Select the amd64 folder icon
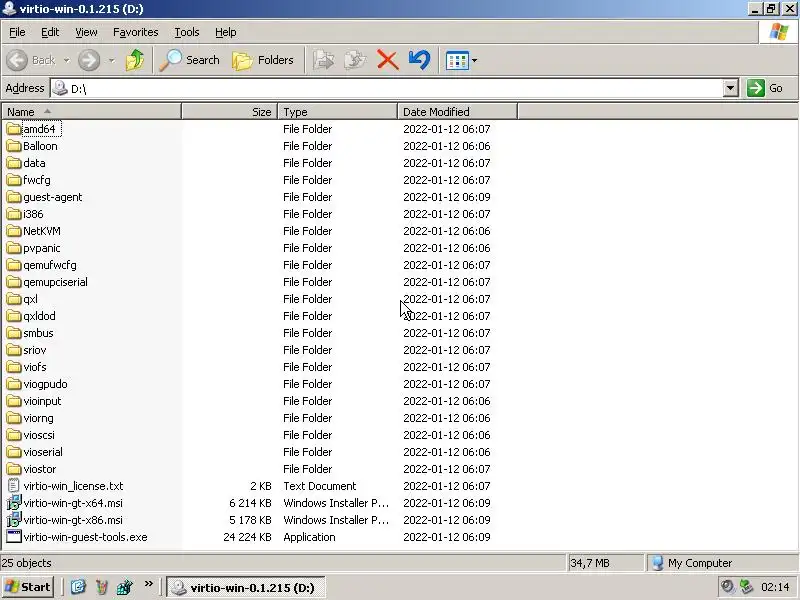 (14, 129)
